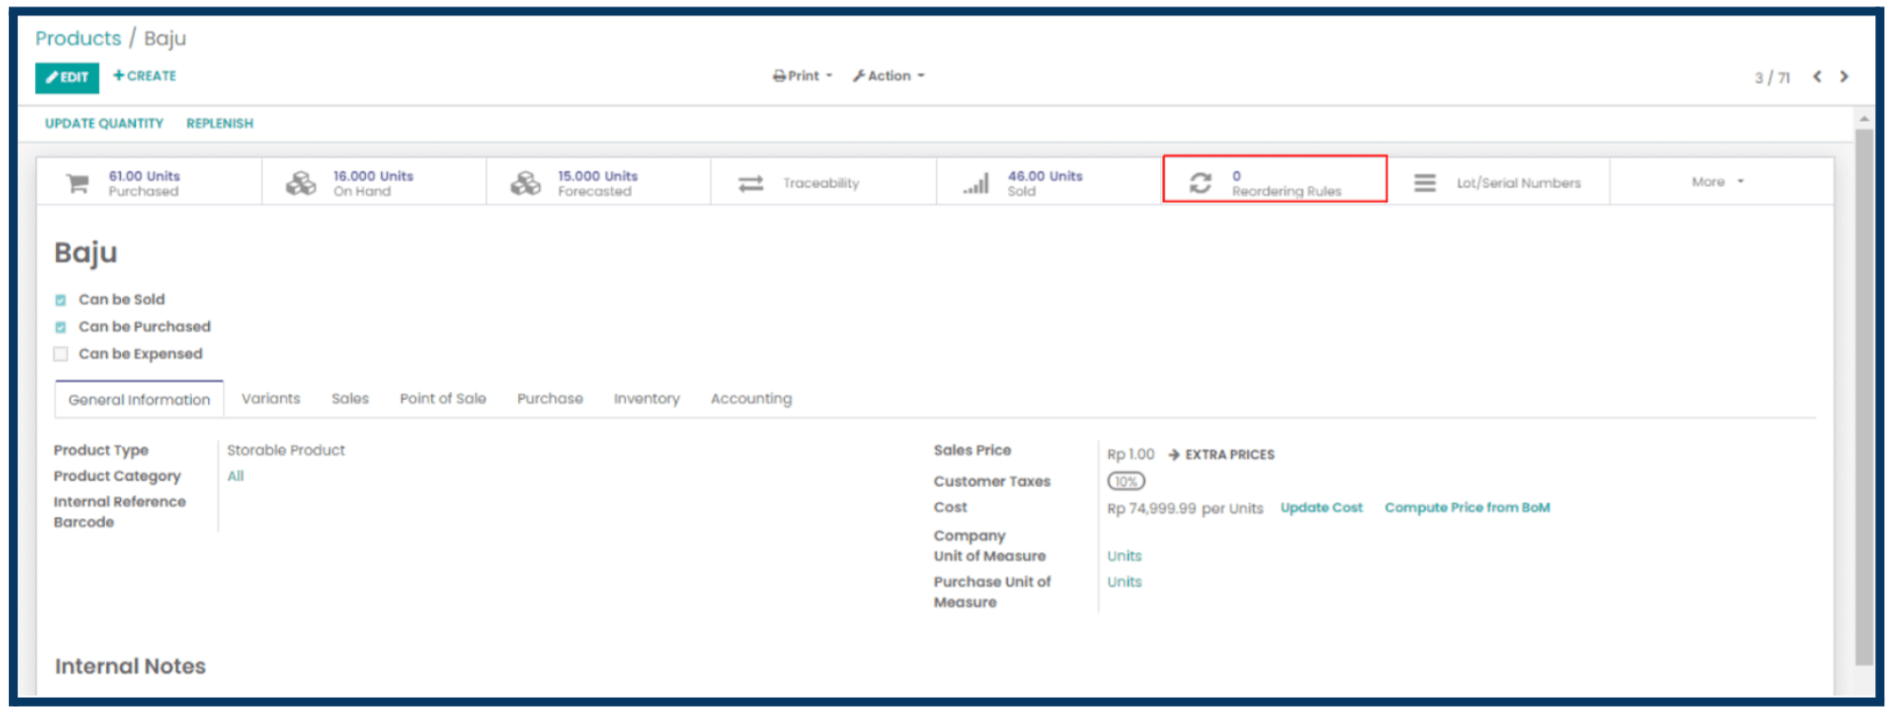
Task: Click Lot/Serial Numbers list icon
Action: point(1425,183)
